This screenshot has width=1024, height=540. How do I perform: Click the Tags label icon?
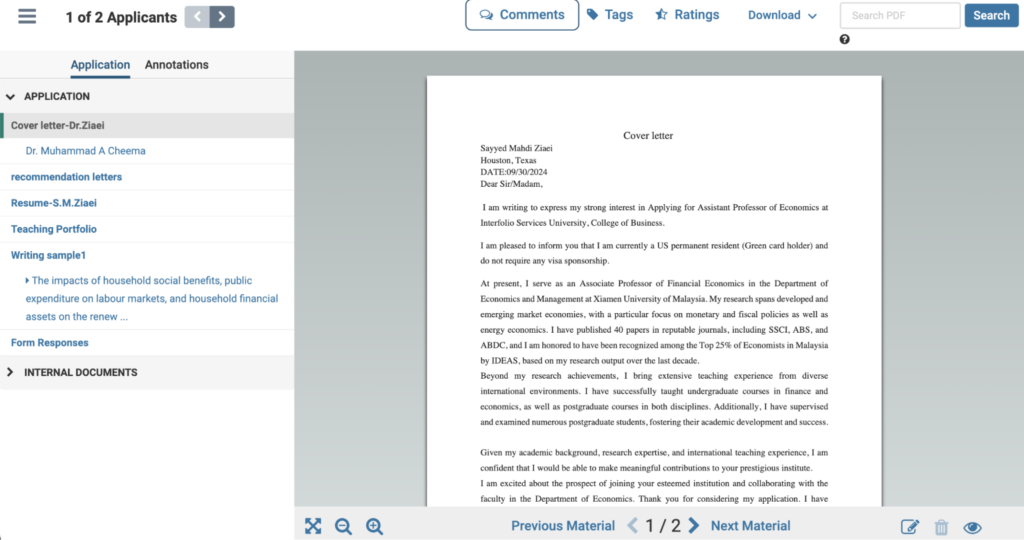tap(592, 14)
